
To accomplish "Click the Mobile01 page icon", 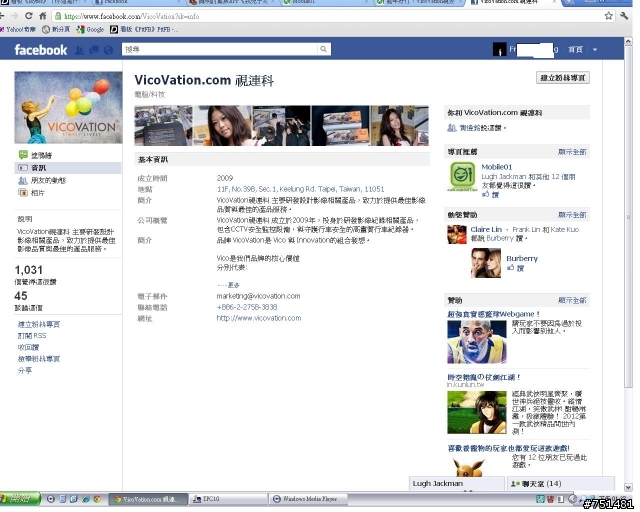I will pos(462,176).
